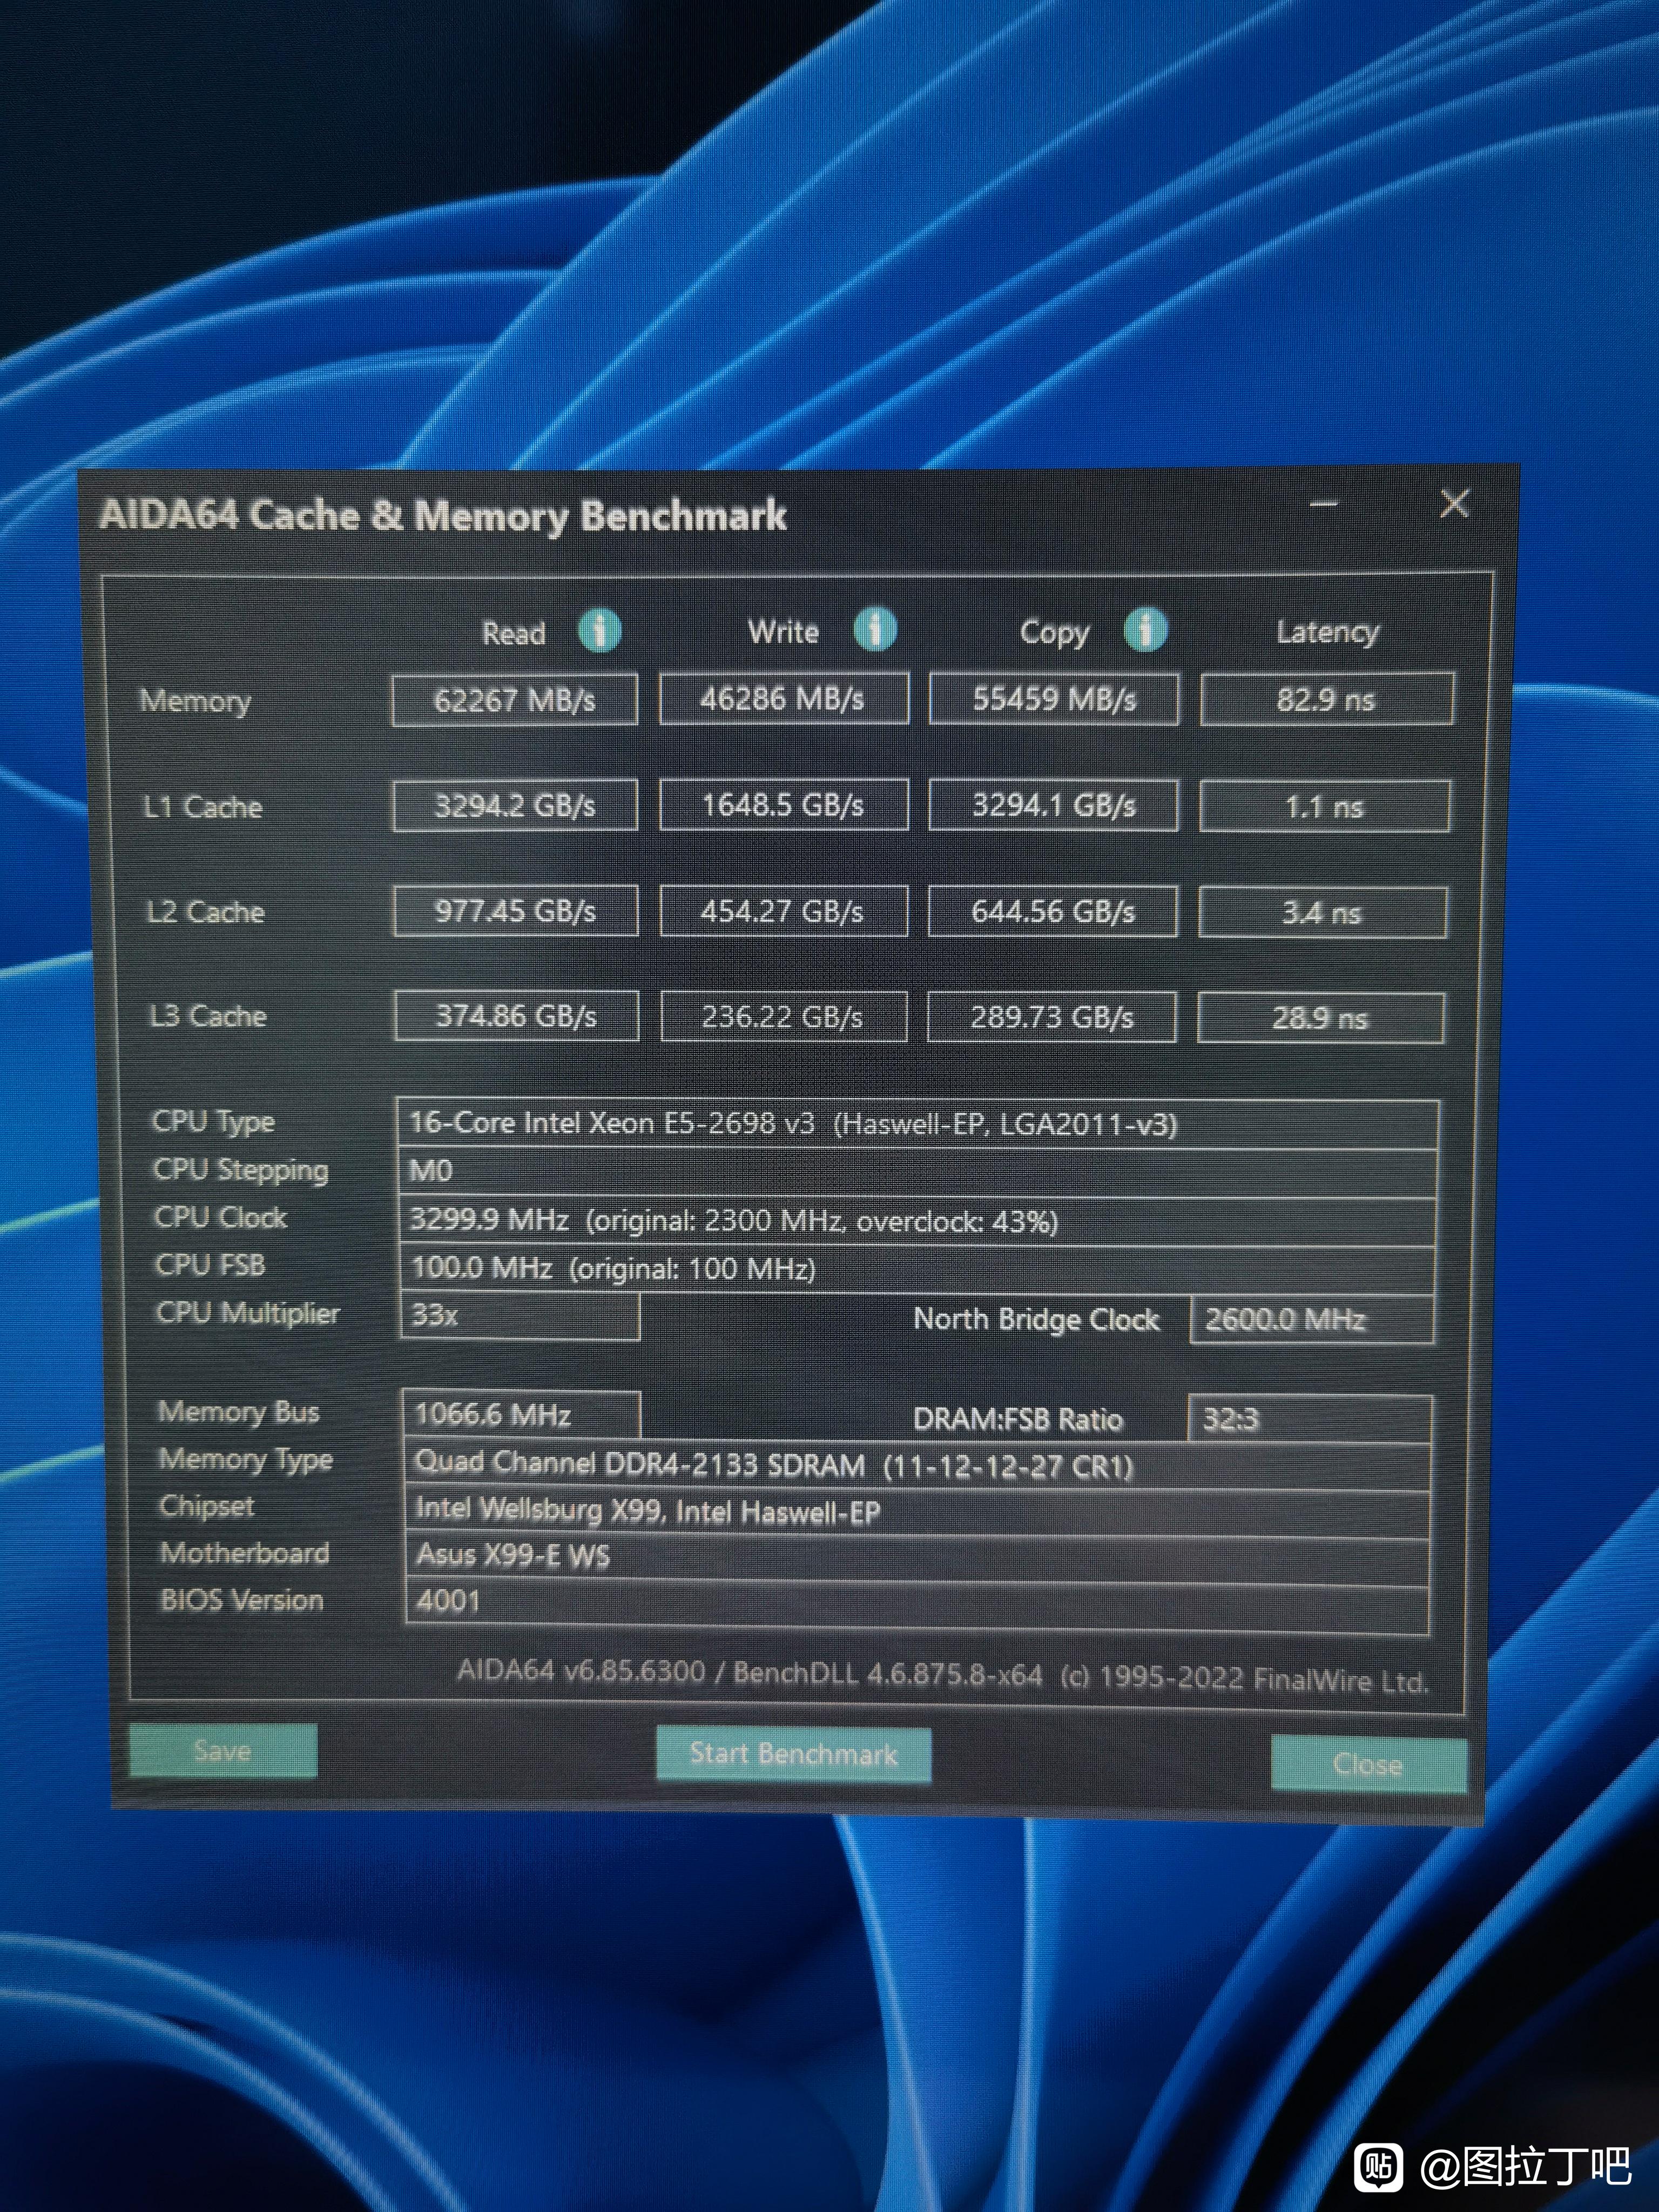Minimize the AIDA64 benchmark window
This screenshot has width=1659, height=2212.
1324,505
